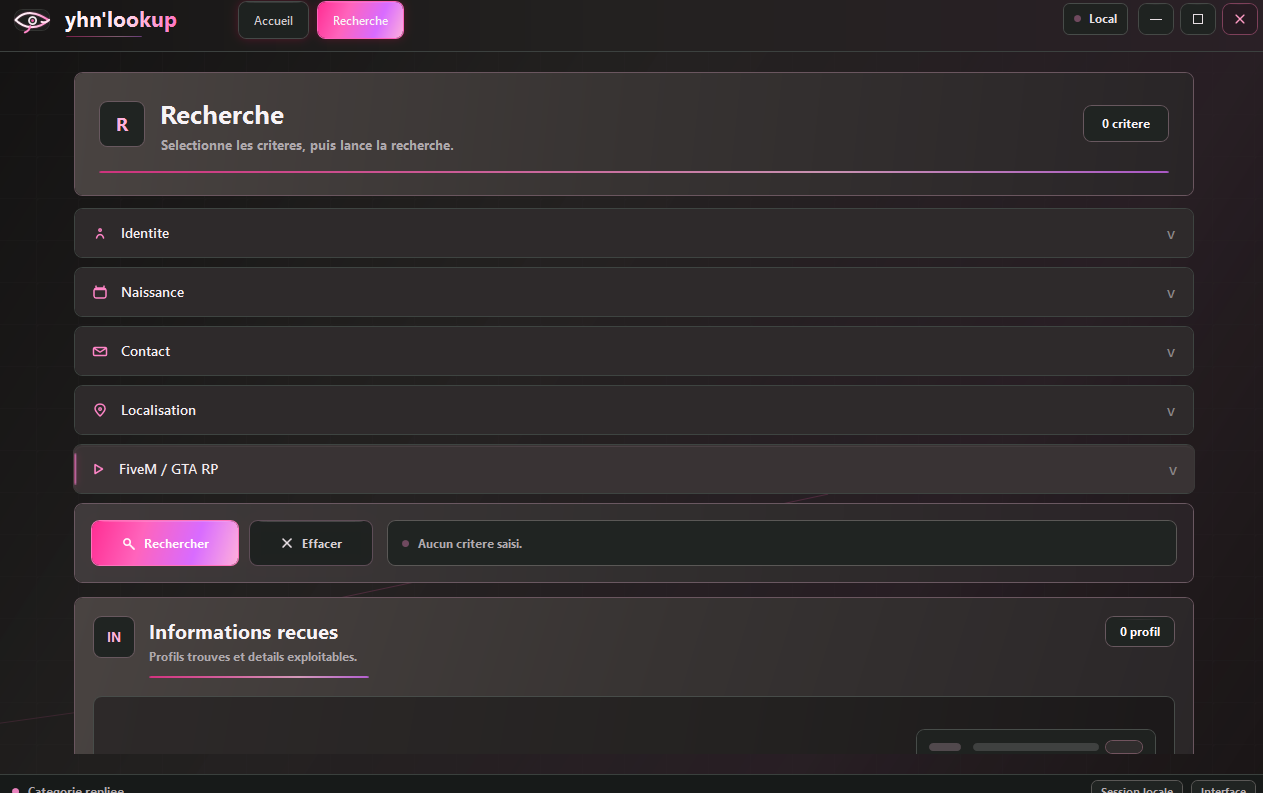
Task: Click the 0 profil counter badge
Action: coord(1140,632)
